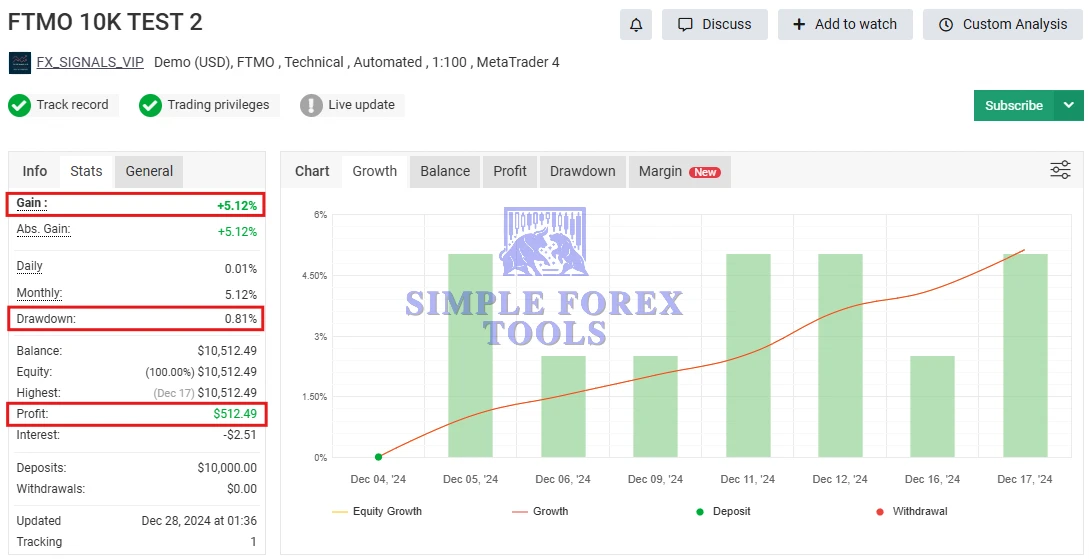
Task: Click the Live update grey warning icon
Action: [311, 105]
